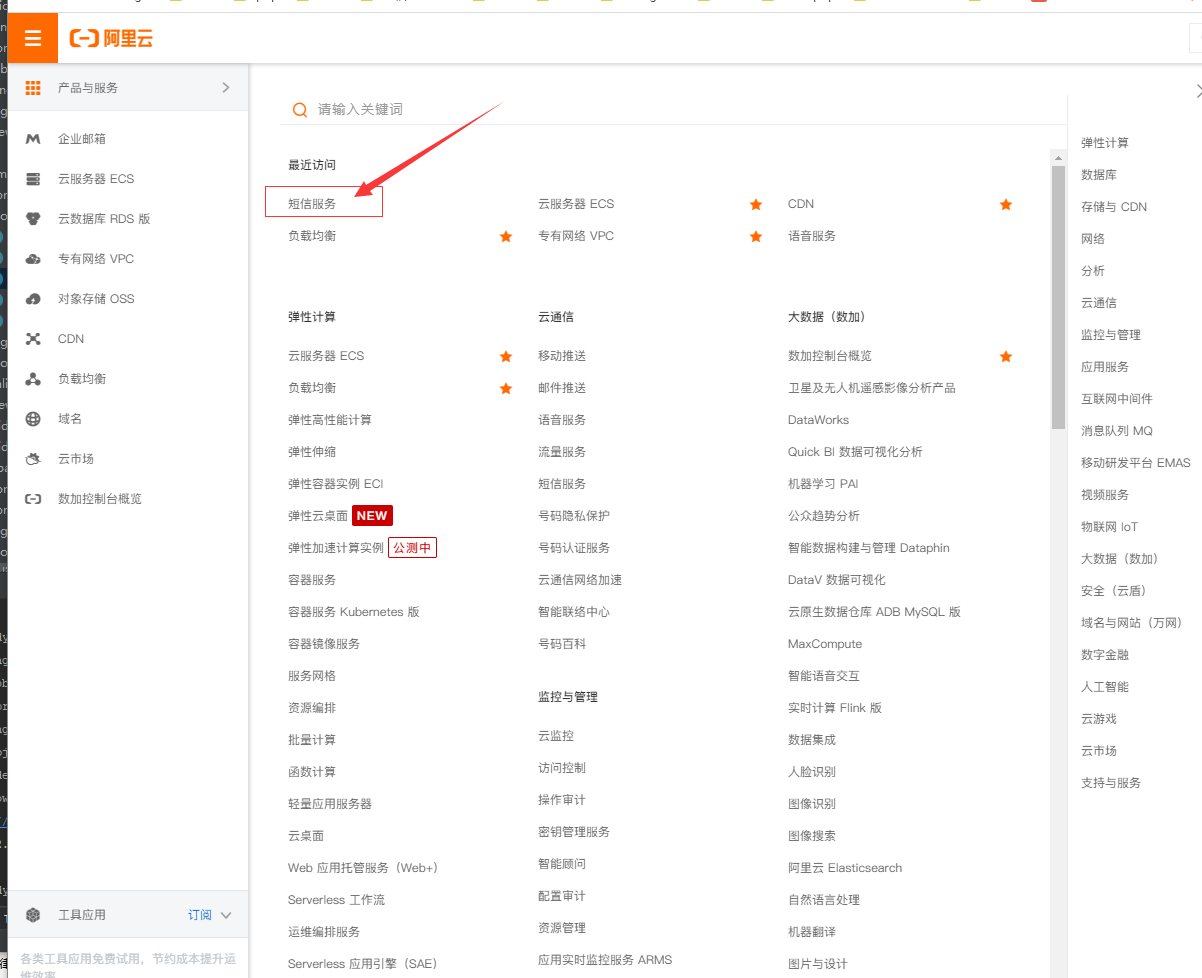Toggle the orange hamburger menu button
The image size is (1202, 978).
(x=33, y=39)
